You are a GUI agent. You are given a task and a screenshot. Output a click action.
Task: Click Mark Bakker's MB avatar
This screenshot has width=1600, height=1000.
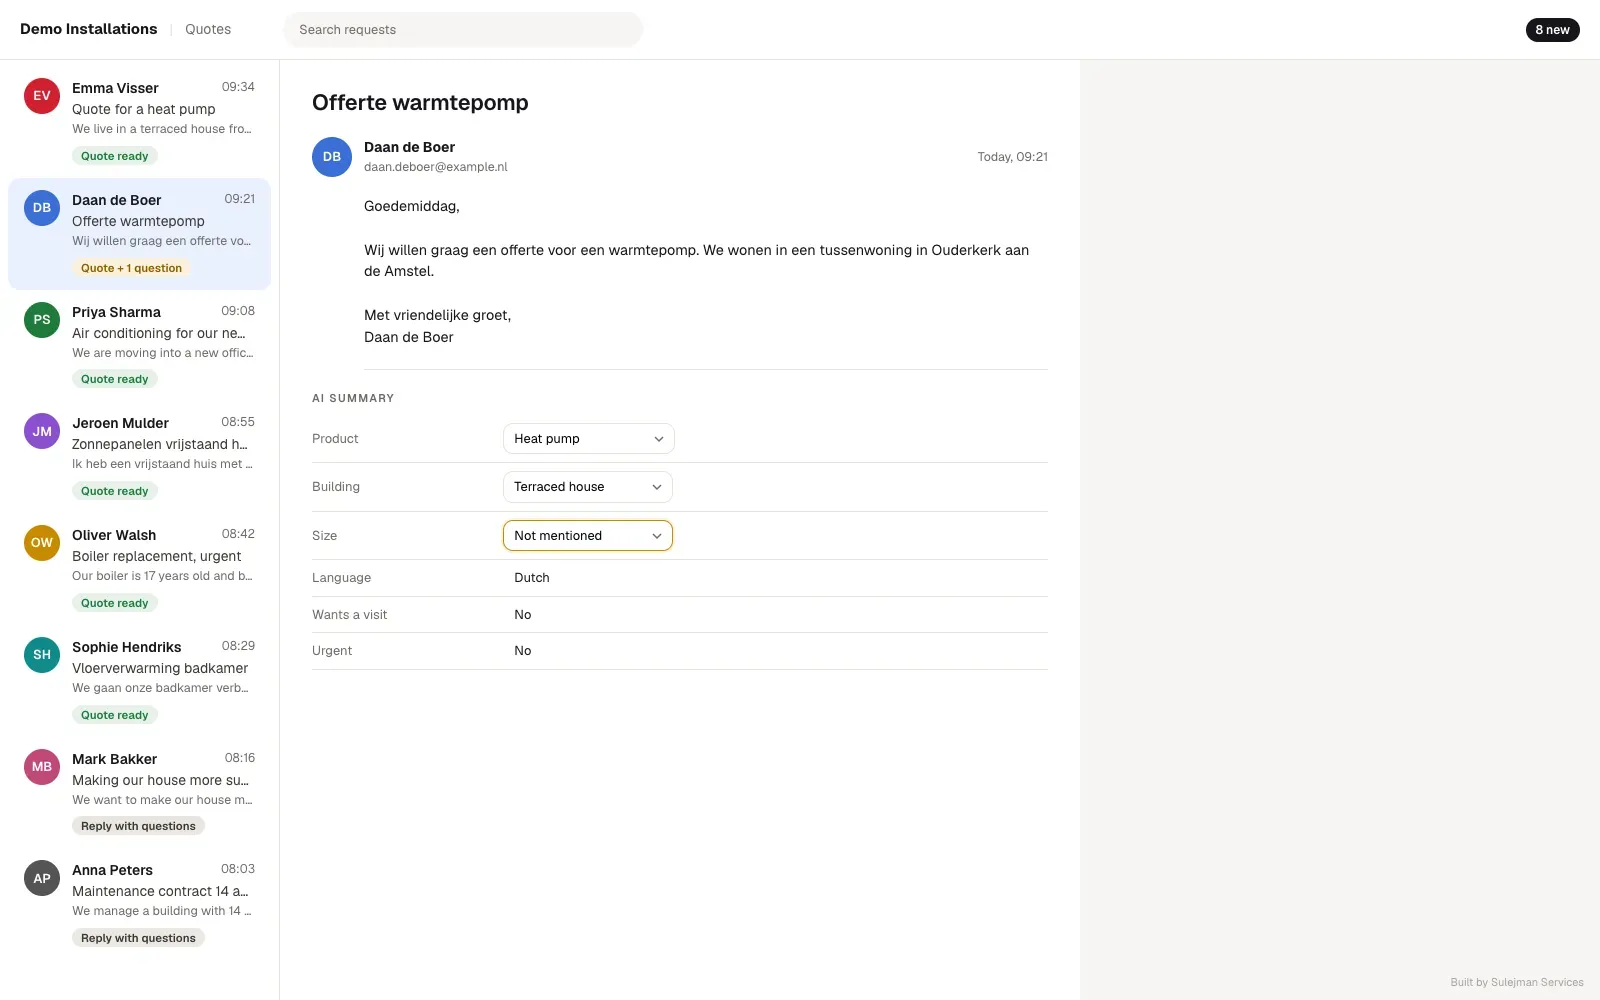[42, 767]
